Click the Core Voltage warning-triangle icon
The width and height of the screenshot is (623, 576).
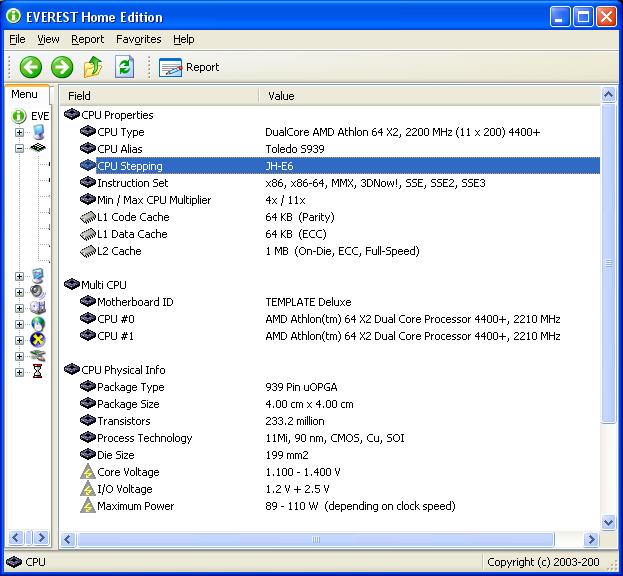88,472
